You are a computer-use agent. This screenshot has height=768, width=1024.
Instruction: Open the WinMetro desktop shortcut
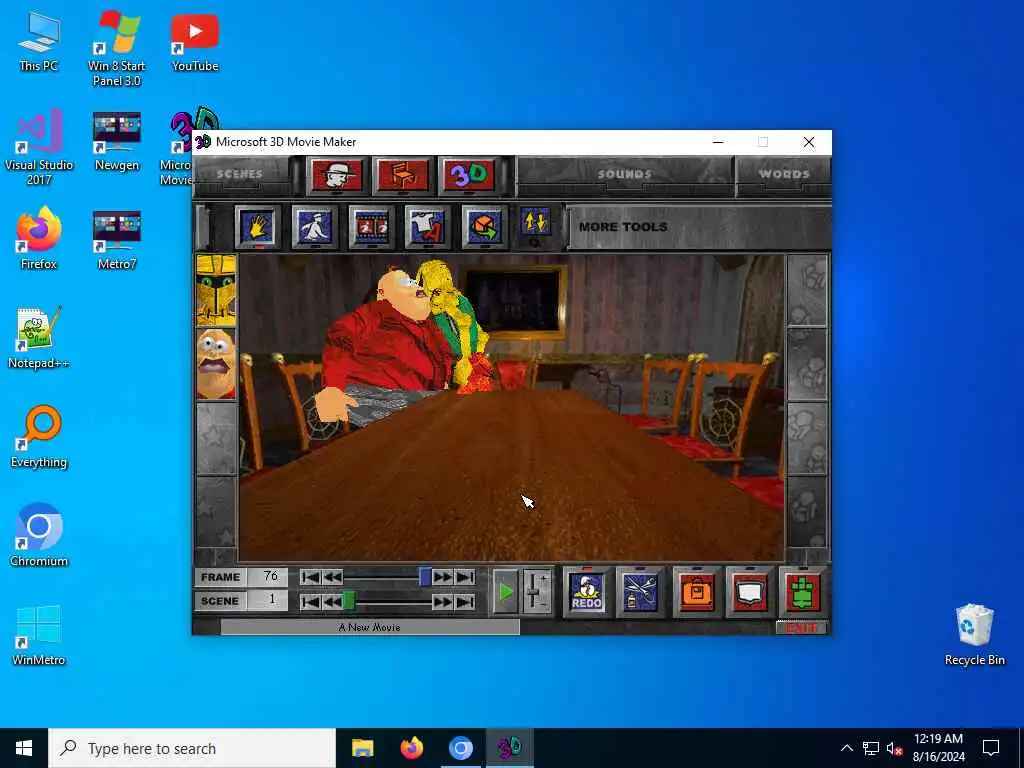[39, 635]
